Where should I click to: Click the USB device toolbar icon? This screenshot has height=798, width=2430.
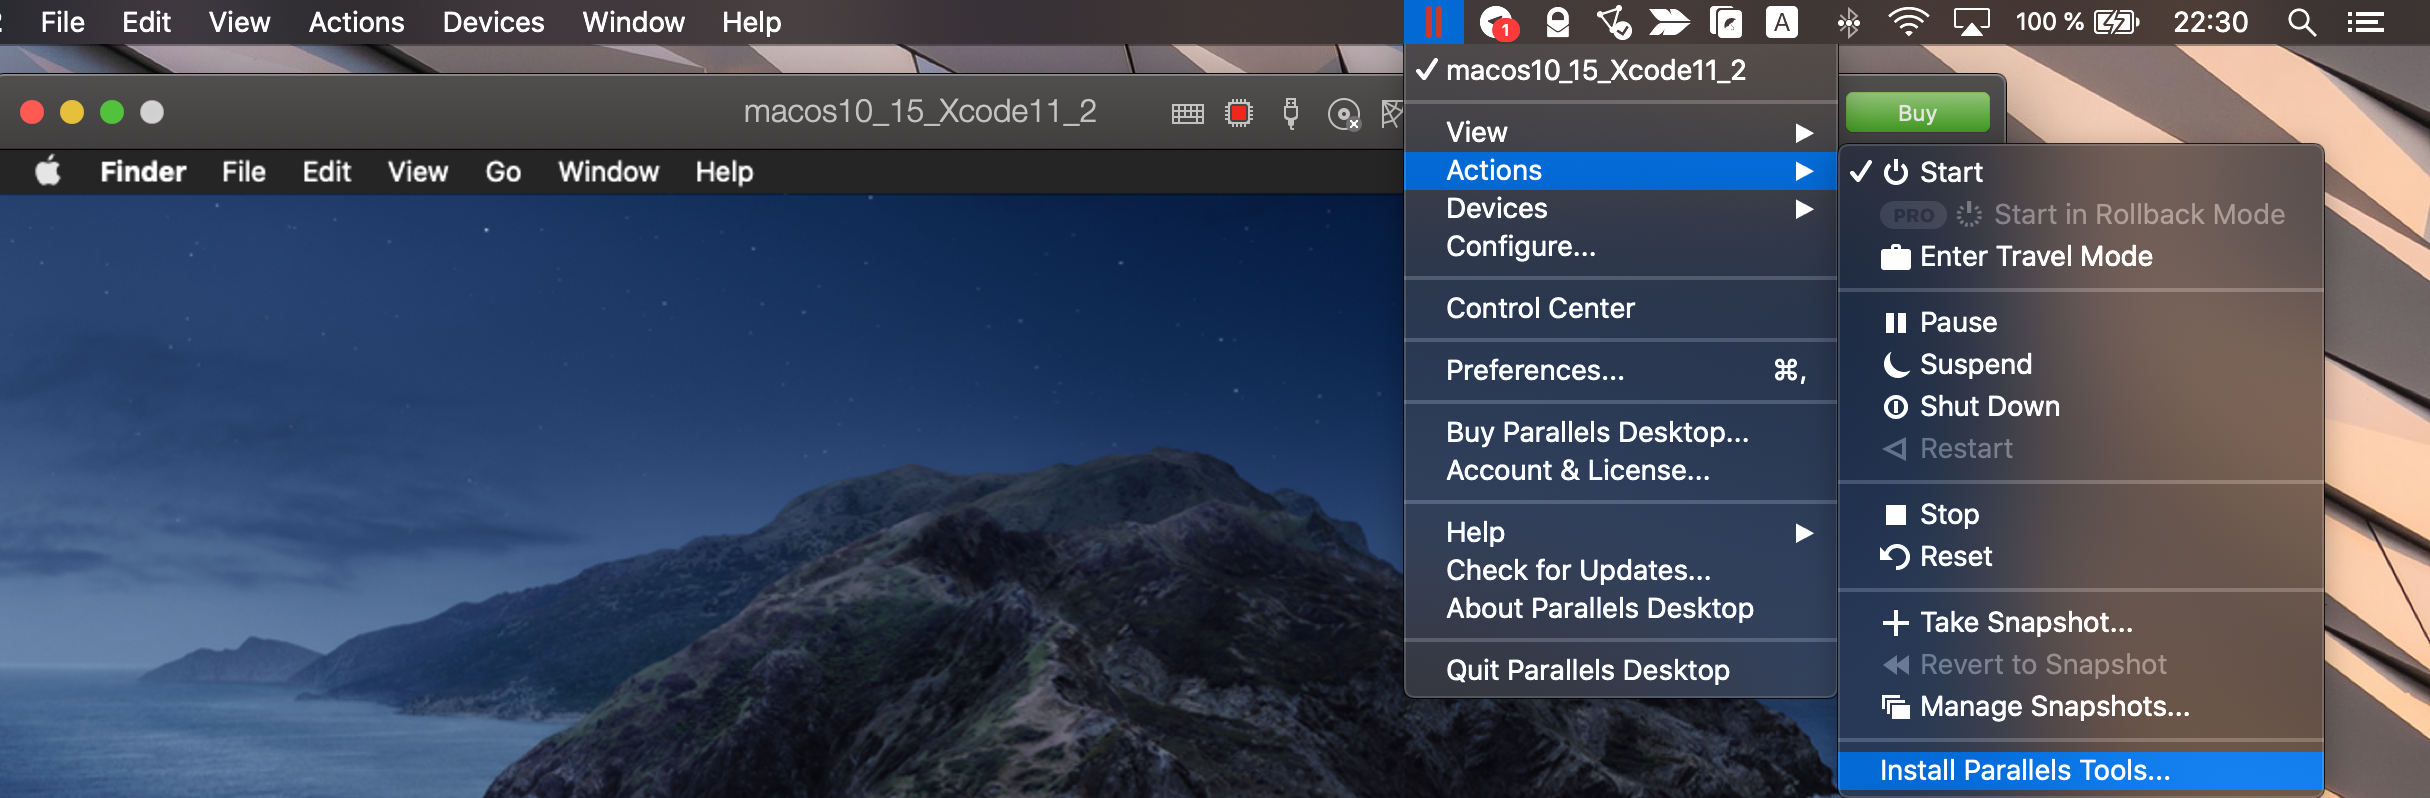click(x=1291, y=114)
